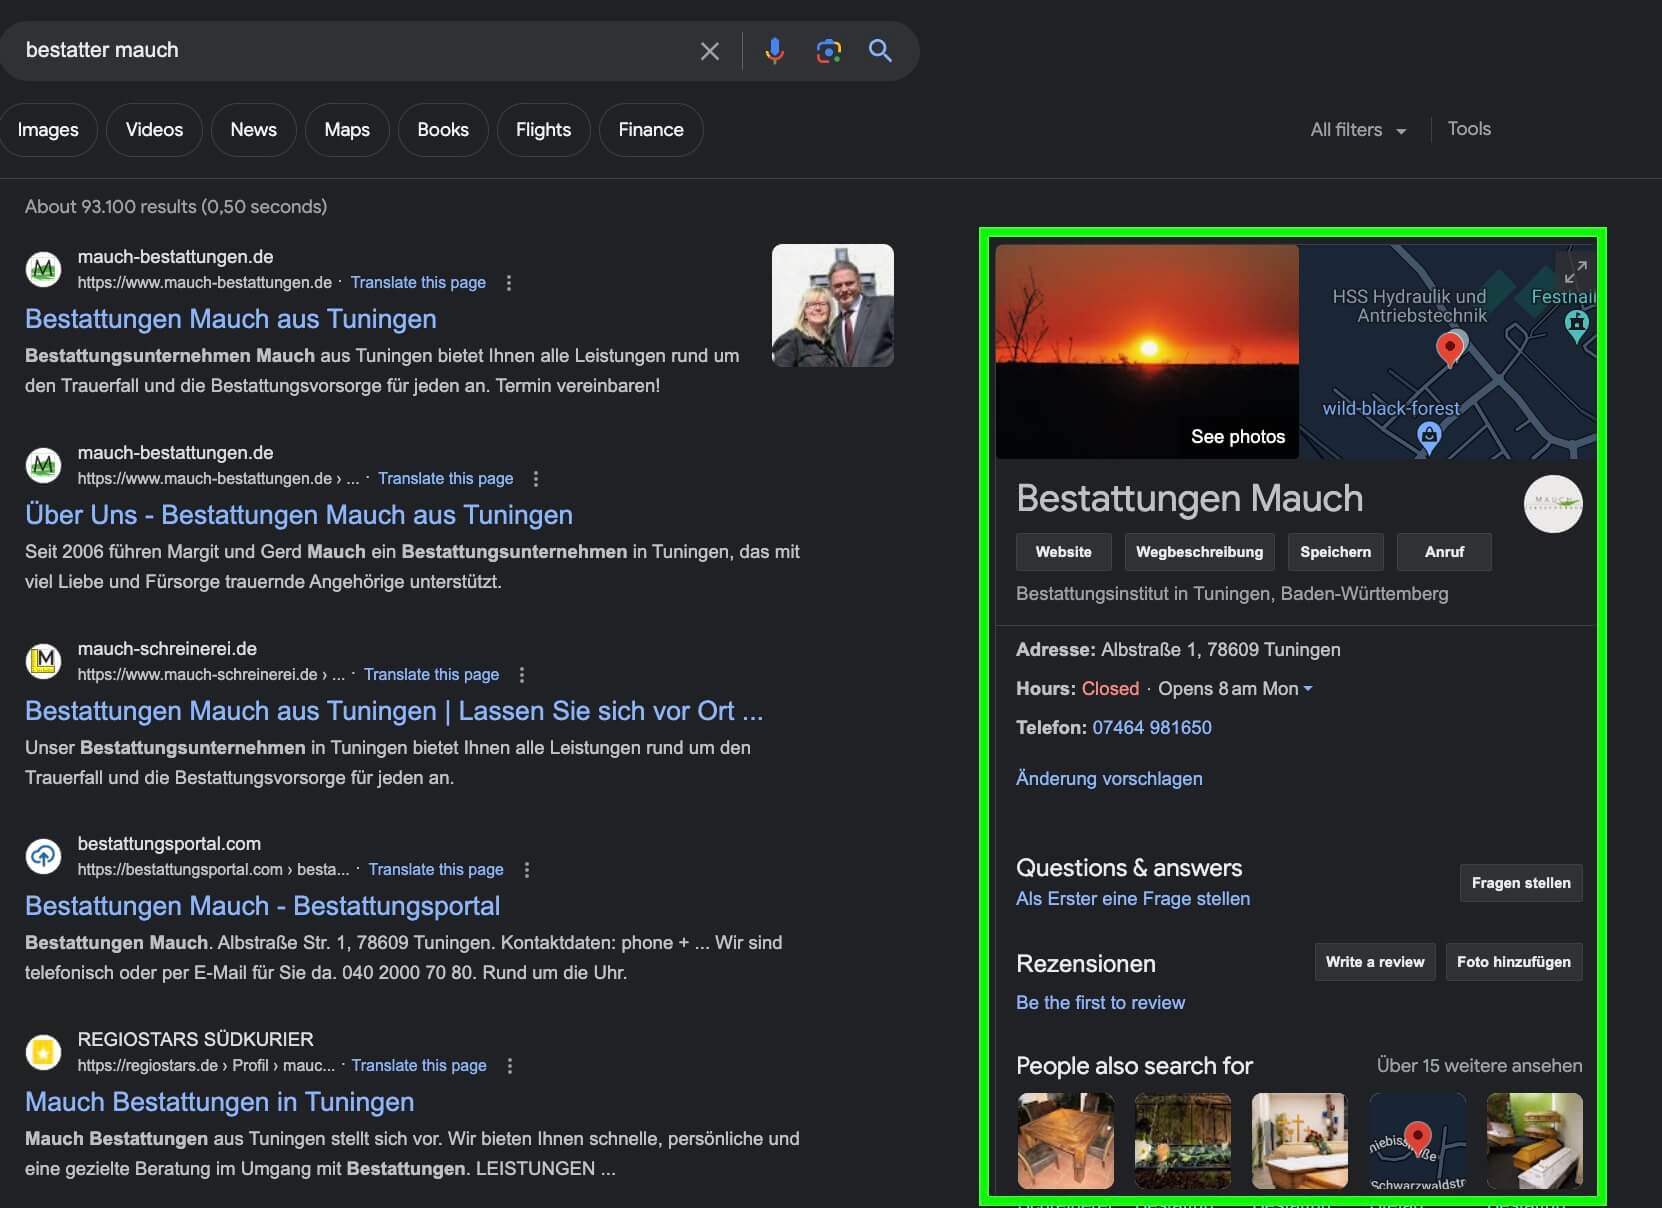Click Translate this page for bestattungsportal.com result
Image resolution: width=1662 pixels, height=1208 pixels.
click(x=436, y=870)
